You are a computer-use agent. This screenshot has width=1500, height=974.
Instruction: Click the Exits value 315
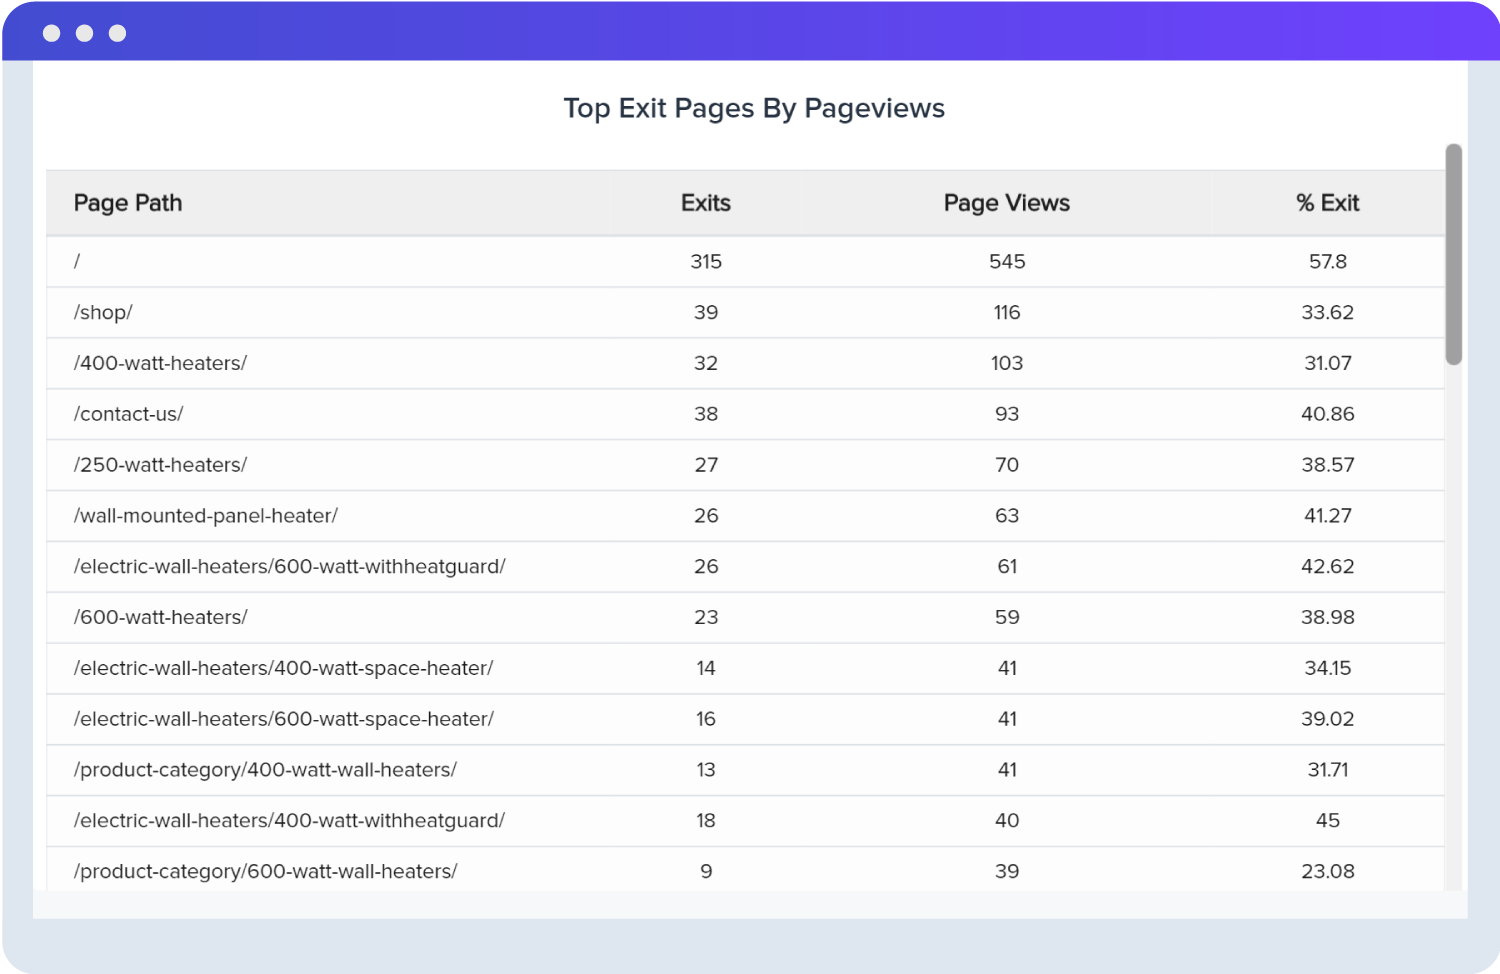[706, 261]
